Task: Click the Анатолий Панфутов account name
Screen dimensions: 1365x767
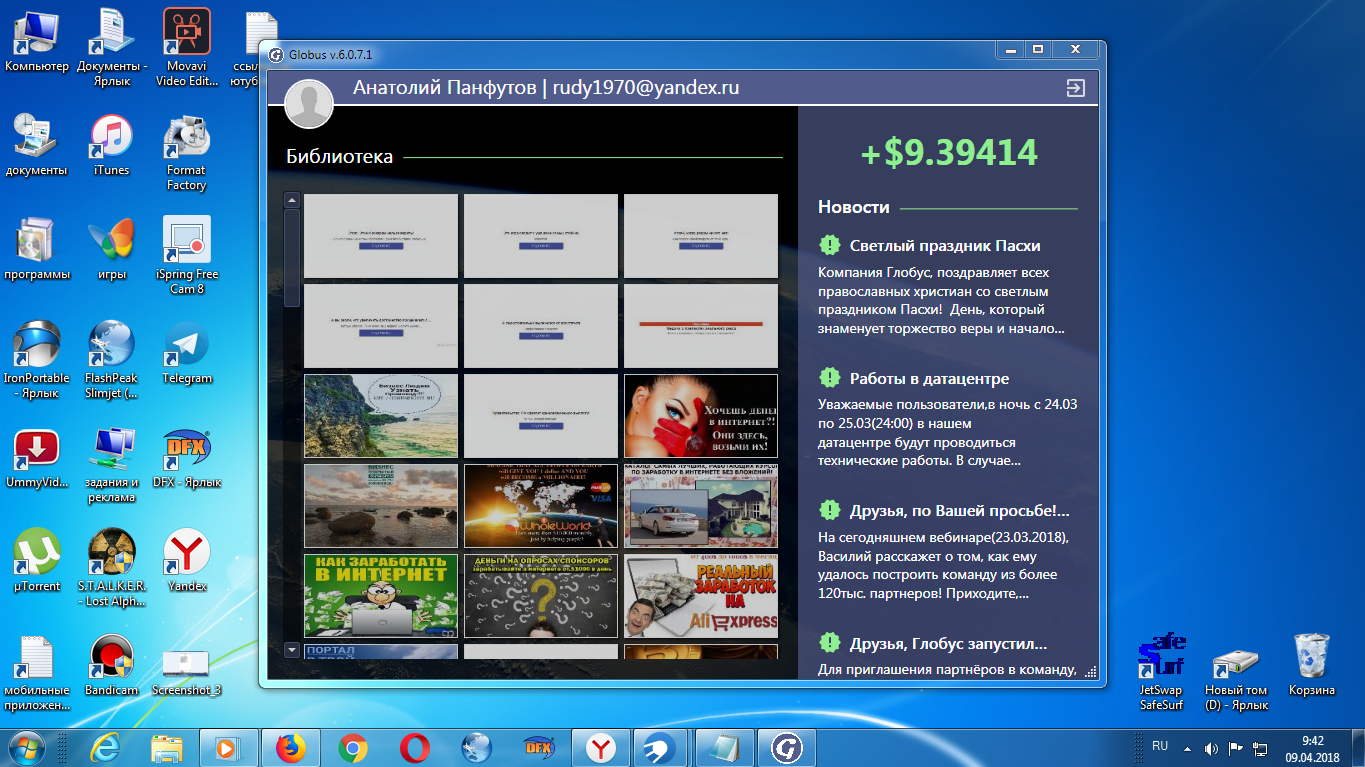Action: click(444, 88)
